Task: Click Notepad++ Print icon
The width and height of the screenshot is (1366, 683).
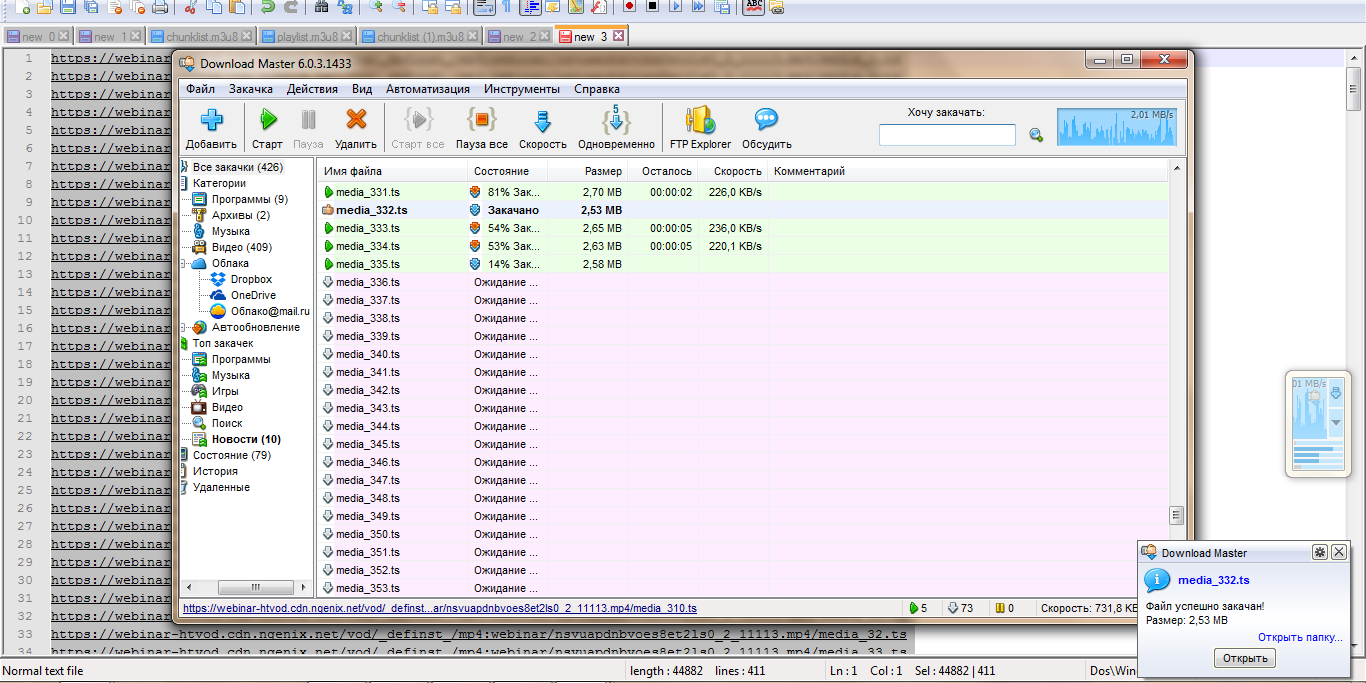Action: (x=161, y=7)
